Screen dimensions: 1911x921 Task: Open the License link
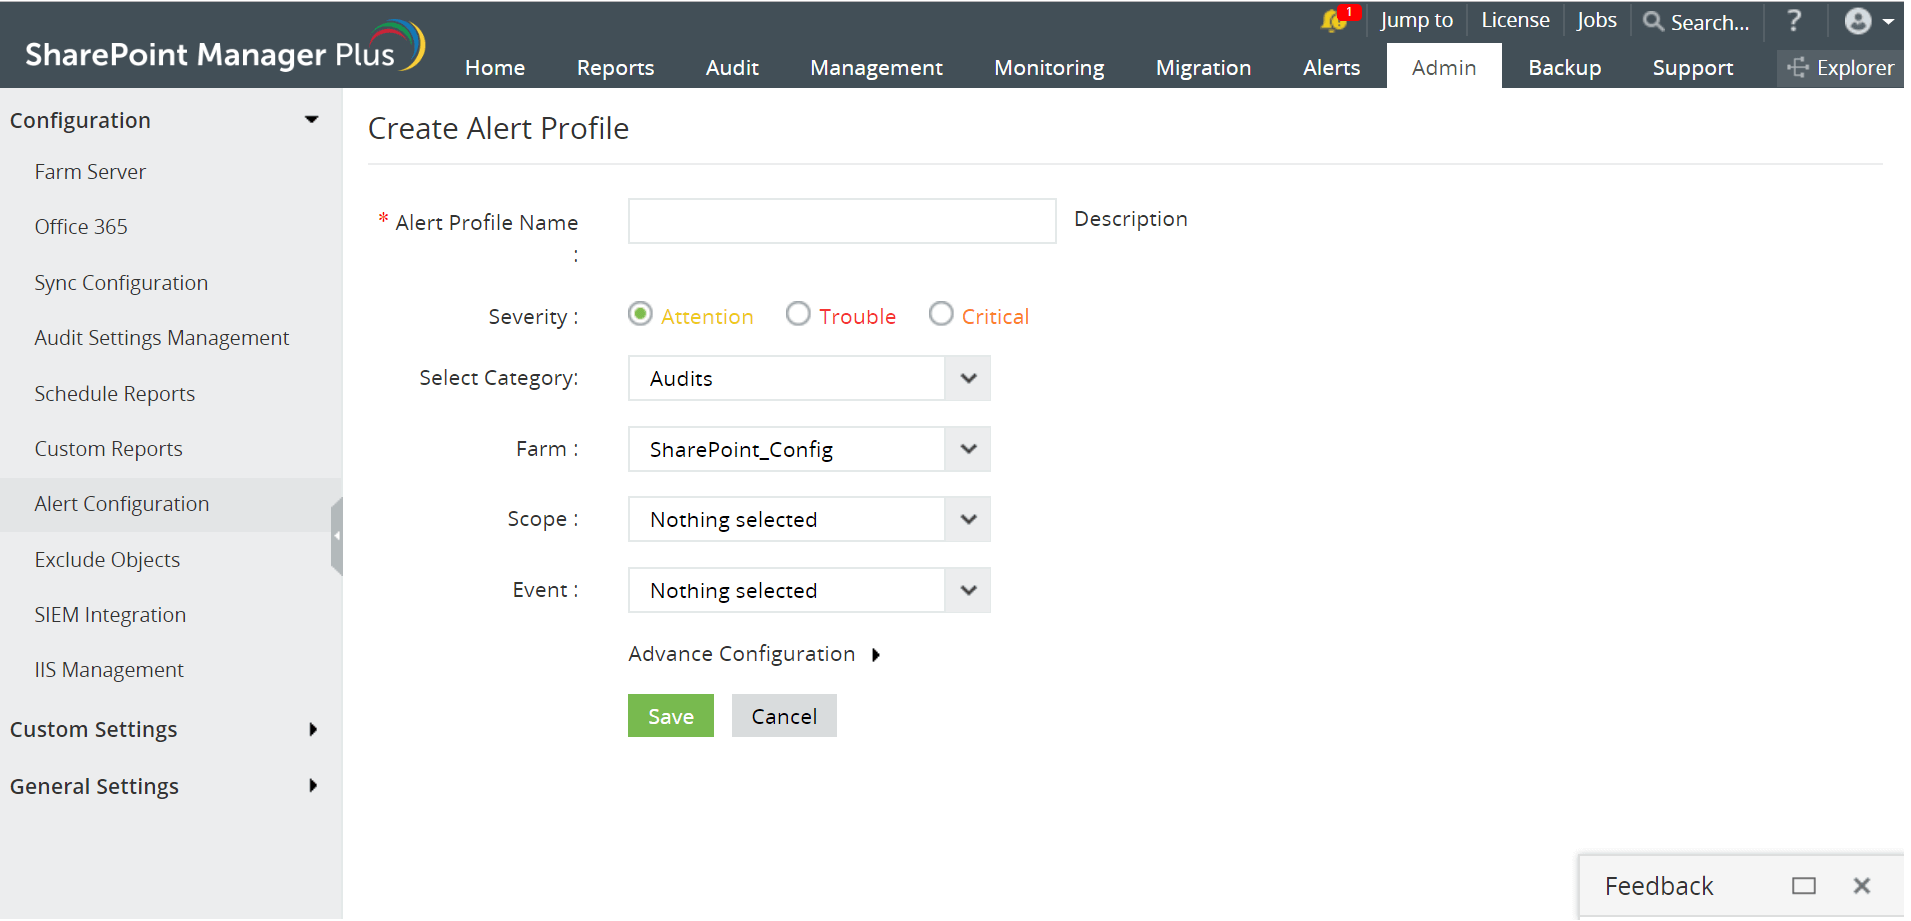coord(1515,20)
